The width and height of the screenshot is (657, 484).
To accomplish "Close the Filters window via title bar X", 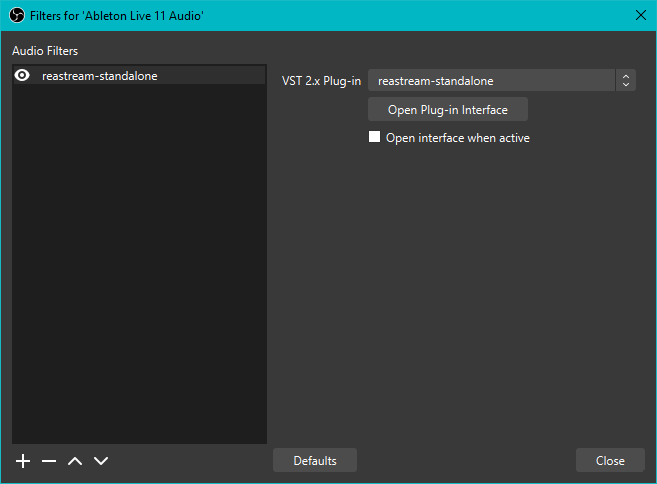I will 641,14.
